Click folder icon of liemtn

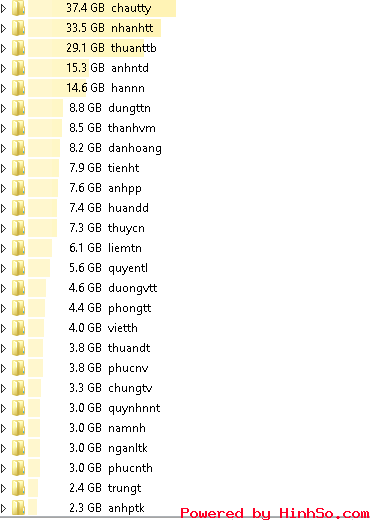[18, 248]
